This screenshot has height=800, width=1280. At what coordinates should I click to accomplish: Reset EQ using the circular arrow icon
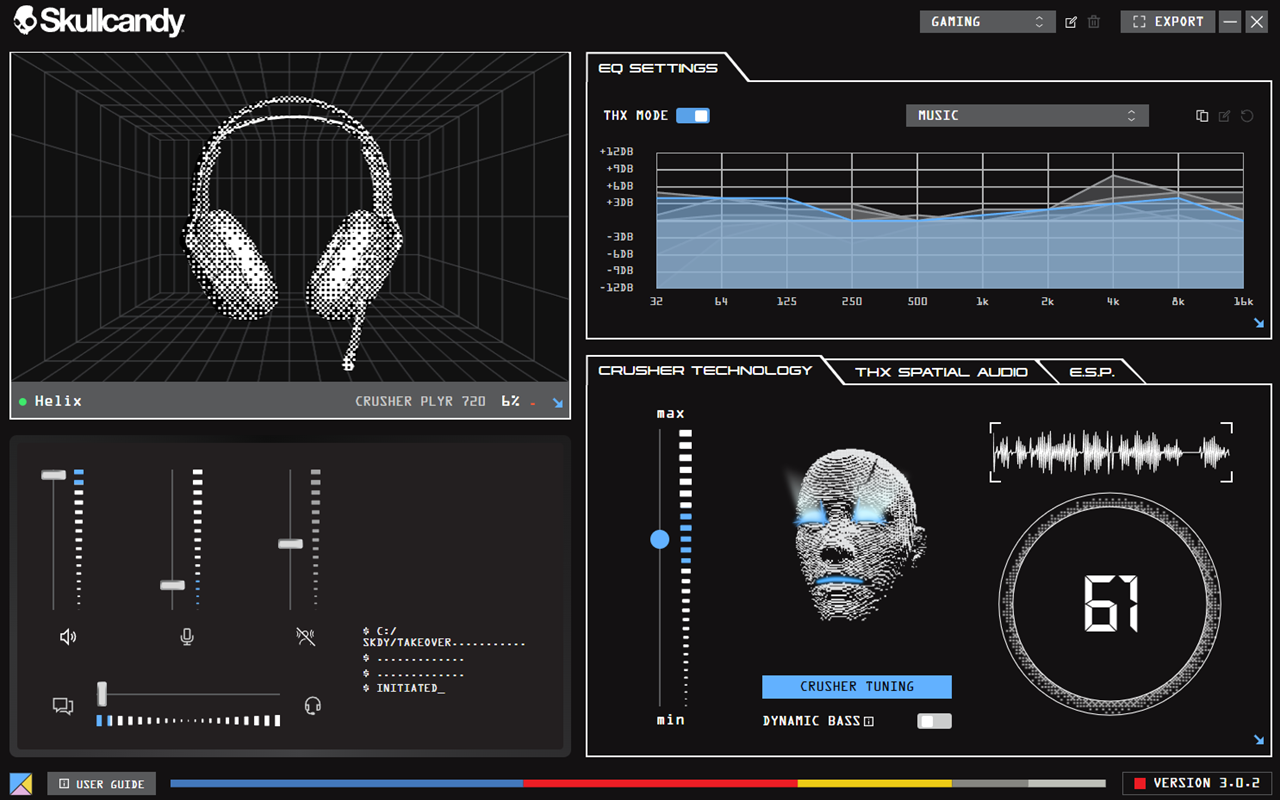[1247, 116]
